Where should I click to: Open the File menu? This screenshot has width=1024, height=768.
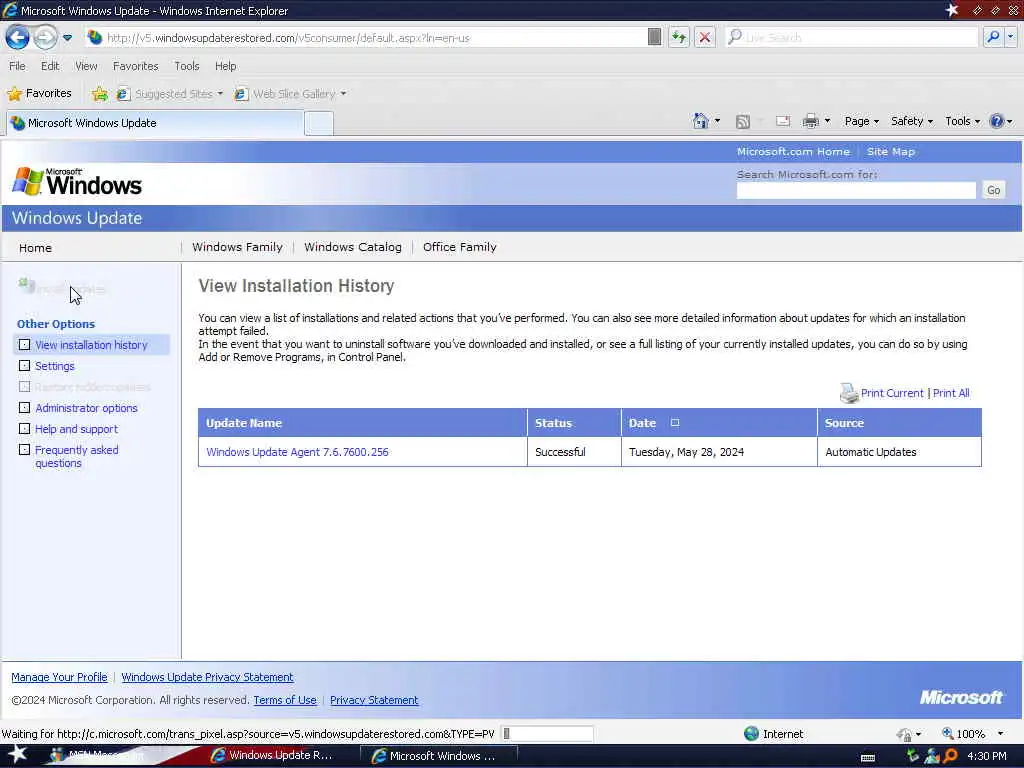point(17,66)
